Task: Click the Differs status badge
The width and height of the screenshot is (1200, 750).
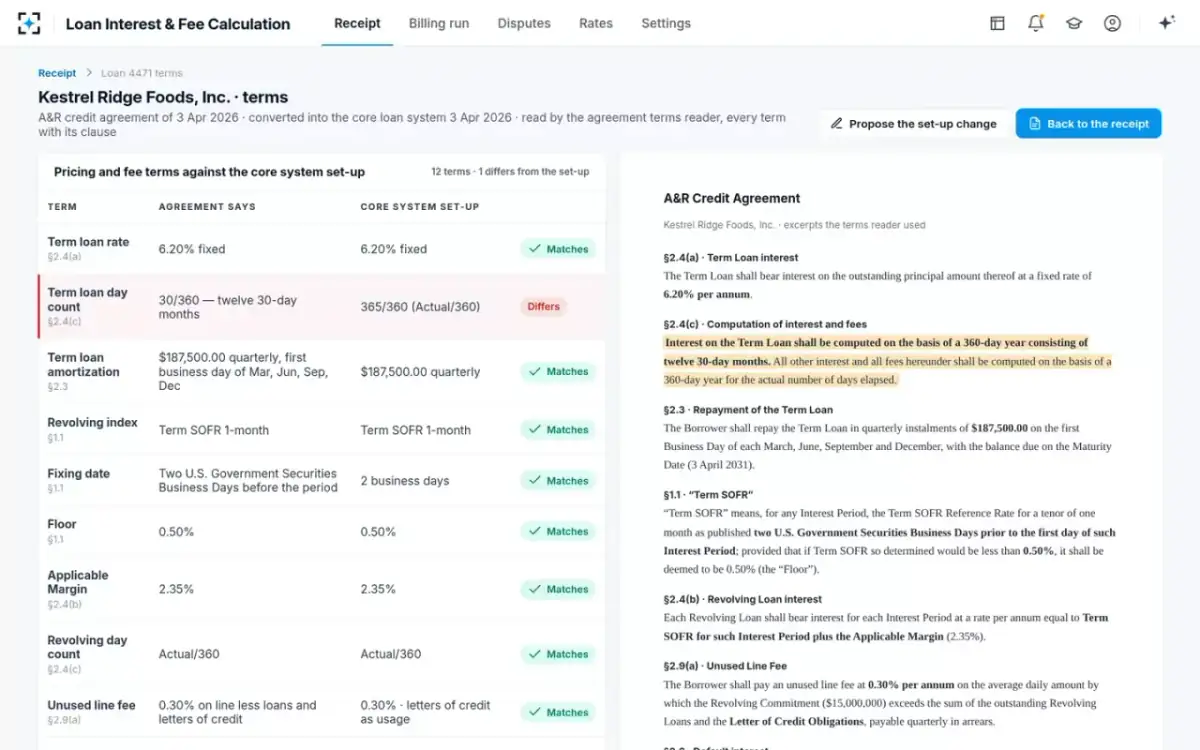Action: coord(543,307)
